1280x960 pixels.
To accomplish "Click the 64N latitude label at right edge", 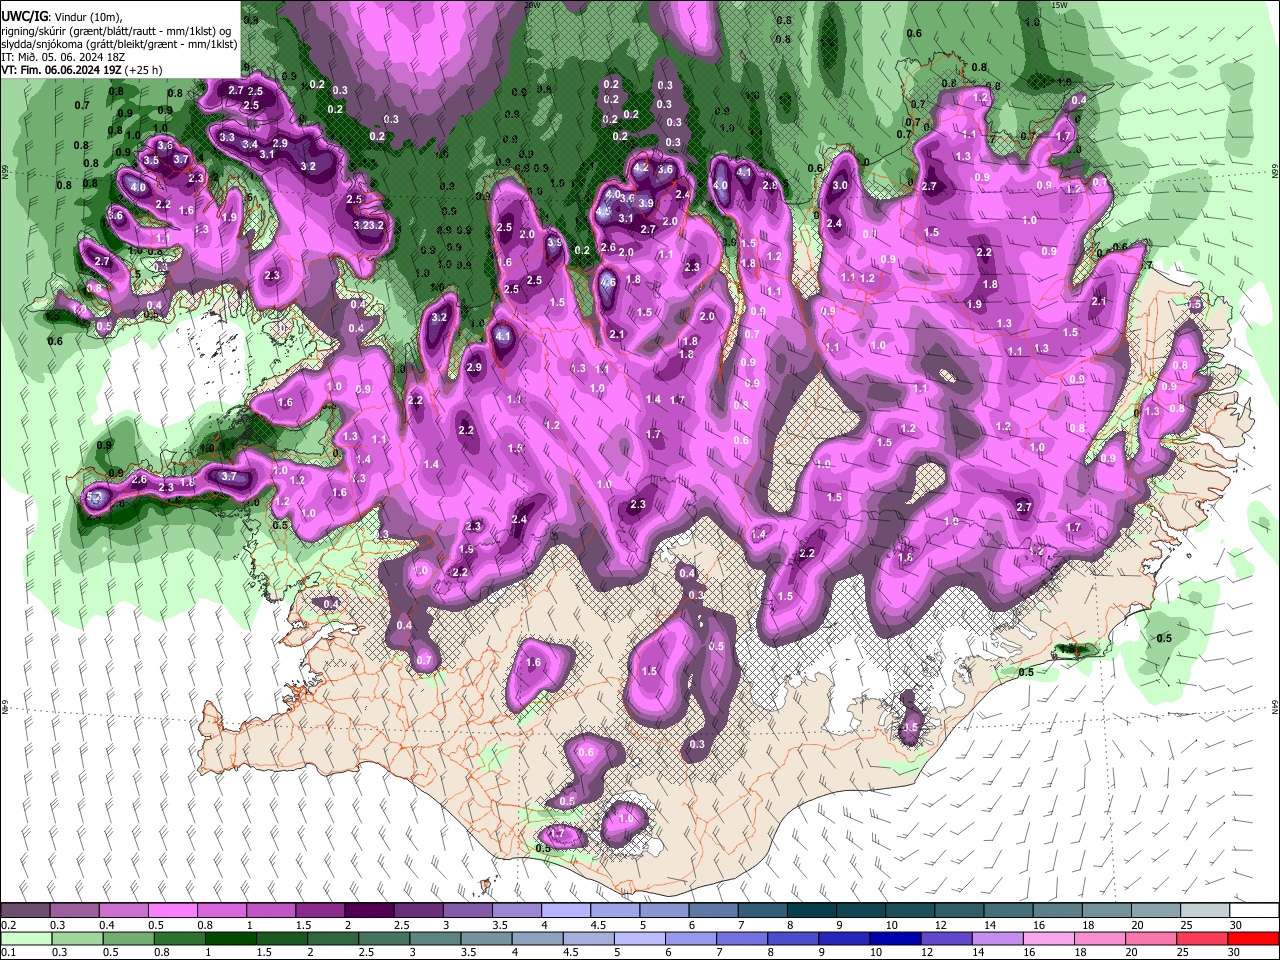I will (1275, 706).
